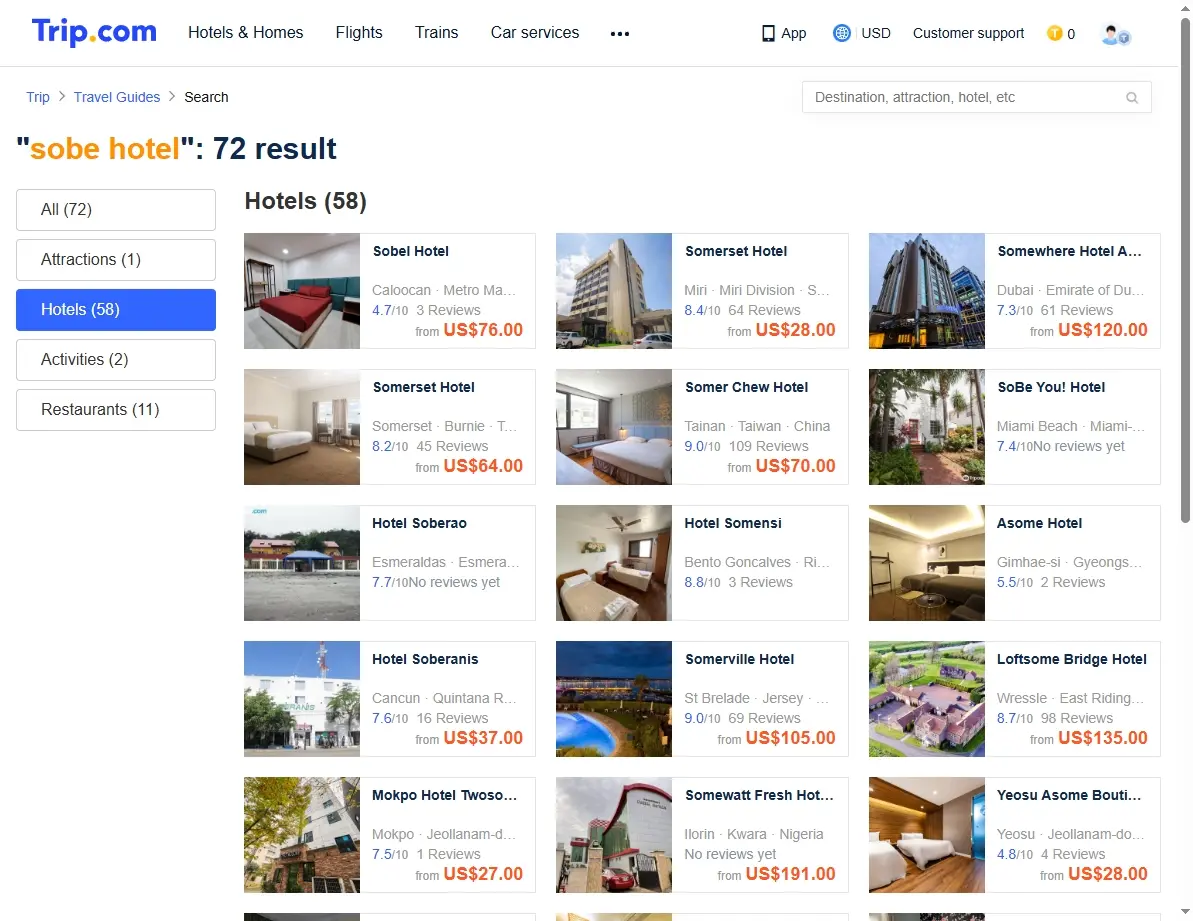Viewport: 1193px width, 921px height.
Task: Click the Hotel Somensi title
Action: 733,524
